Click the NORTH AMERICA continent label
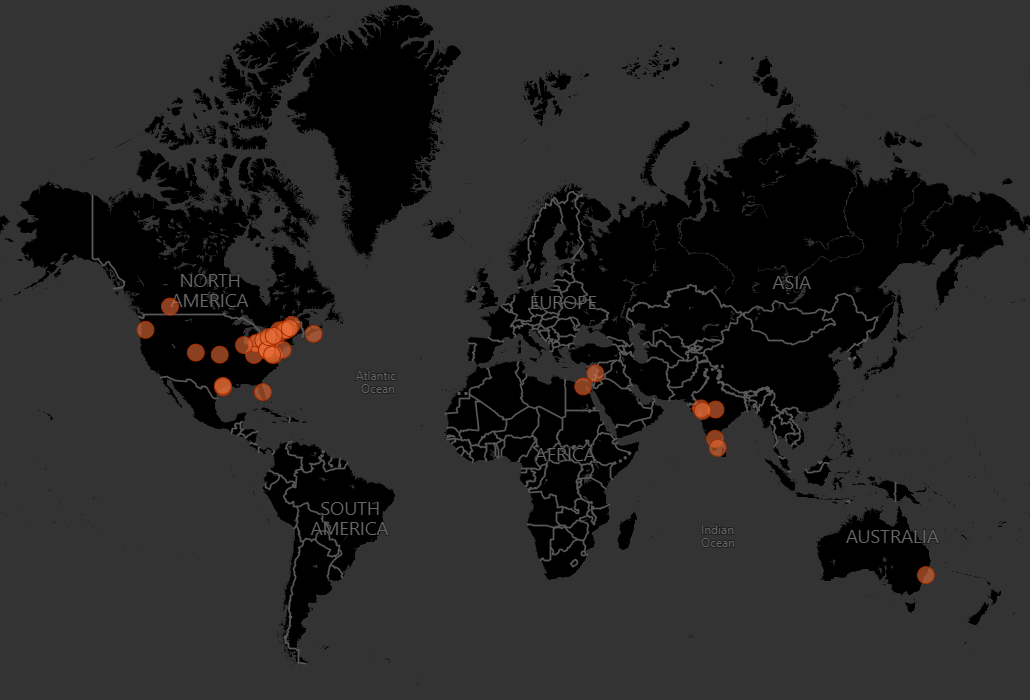The image size is (1030, 700). click(x=209, y=291)
